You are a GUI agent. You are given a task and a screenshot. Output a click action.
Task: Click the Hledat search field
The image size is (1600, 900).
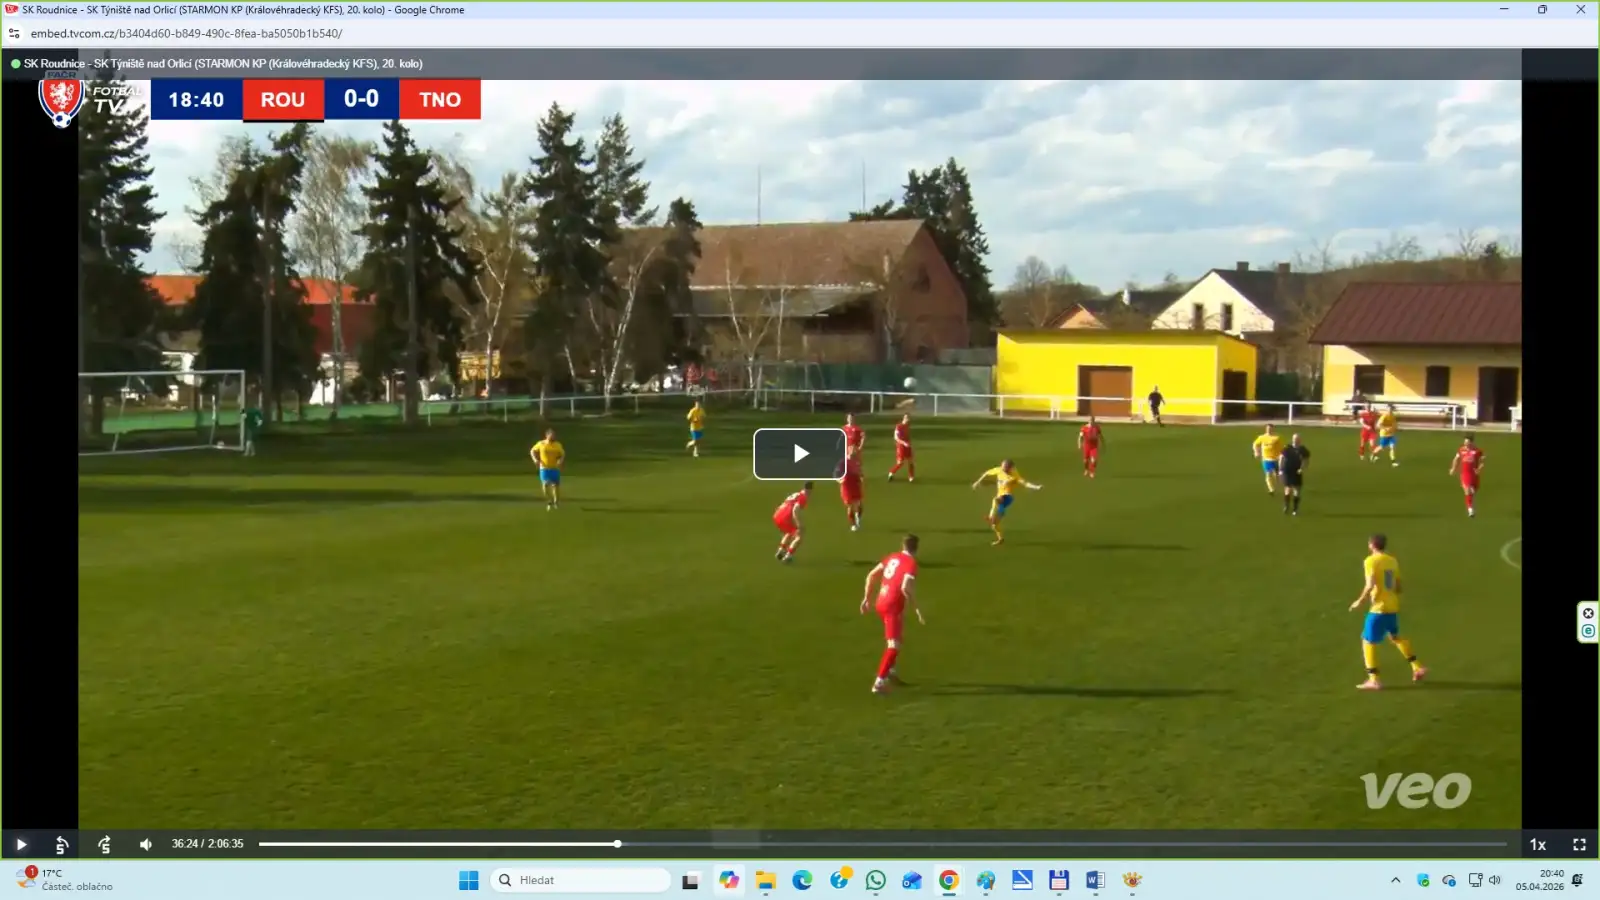pyautogui.click(x=580, y=880)
